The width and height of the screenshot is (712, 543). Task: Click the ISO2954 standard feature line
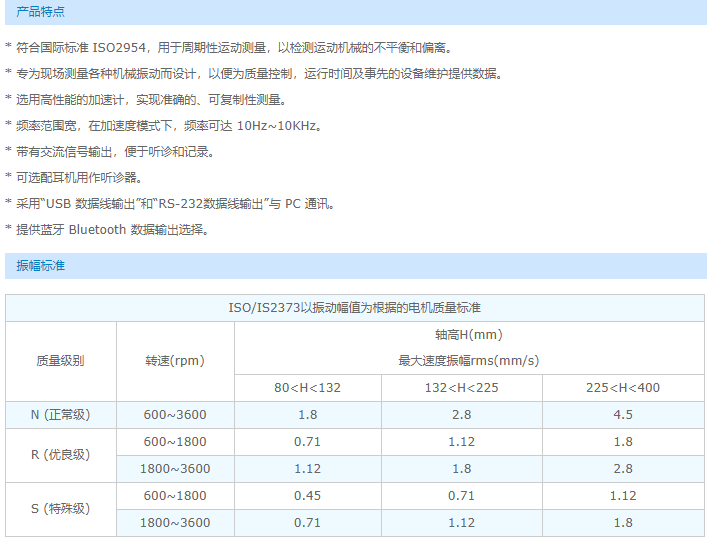pyautogui.click(x=232, y=48)
